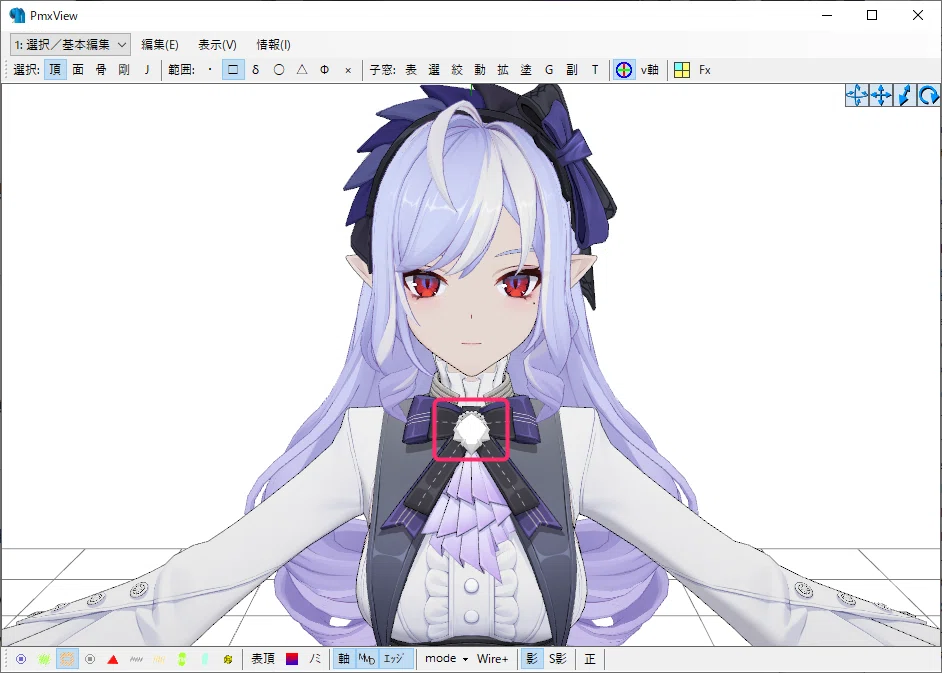
Task: Toggle the Fx effect button
Action: 705,70
